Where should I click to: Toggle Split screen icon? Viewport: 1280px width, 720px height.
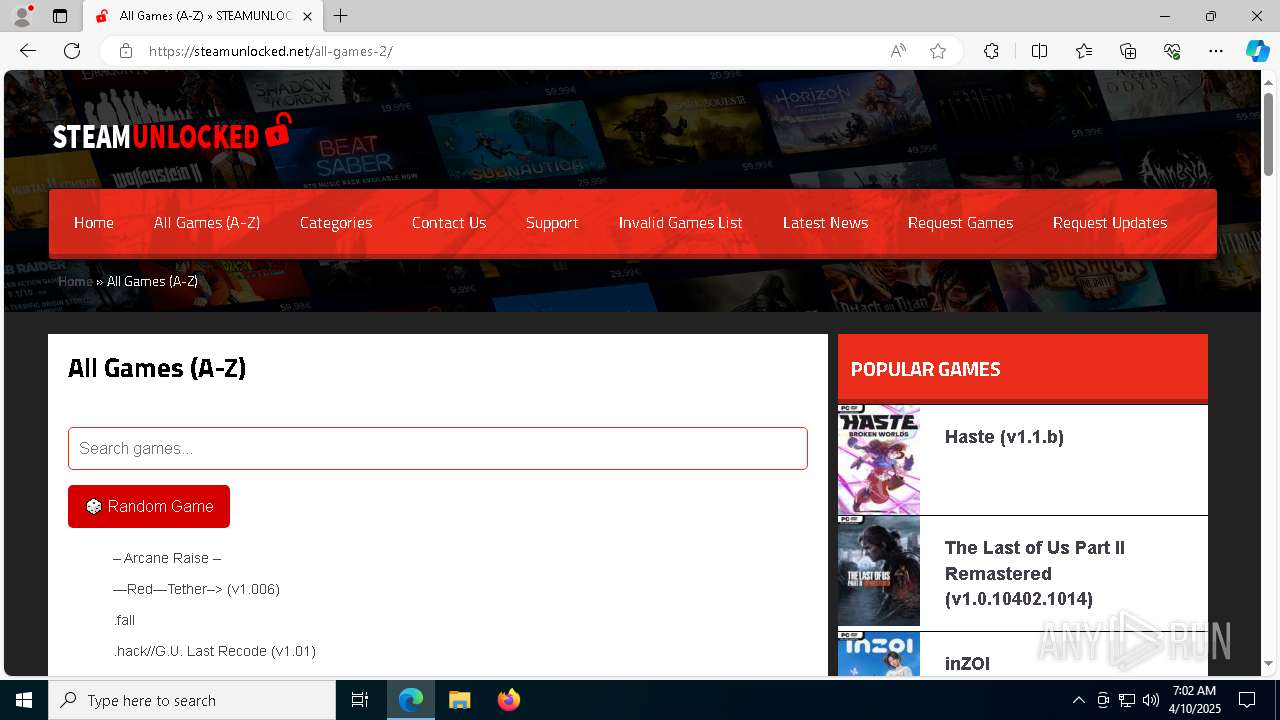tap(1039, 51)
